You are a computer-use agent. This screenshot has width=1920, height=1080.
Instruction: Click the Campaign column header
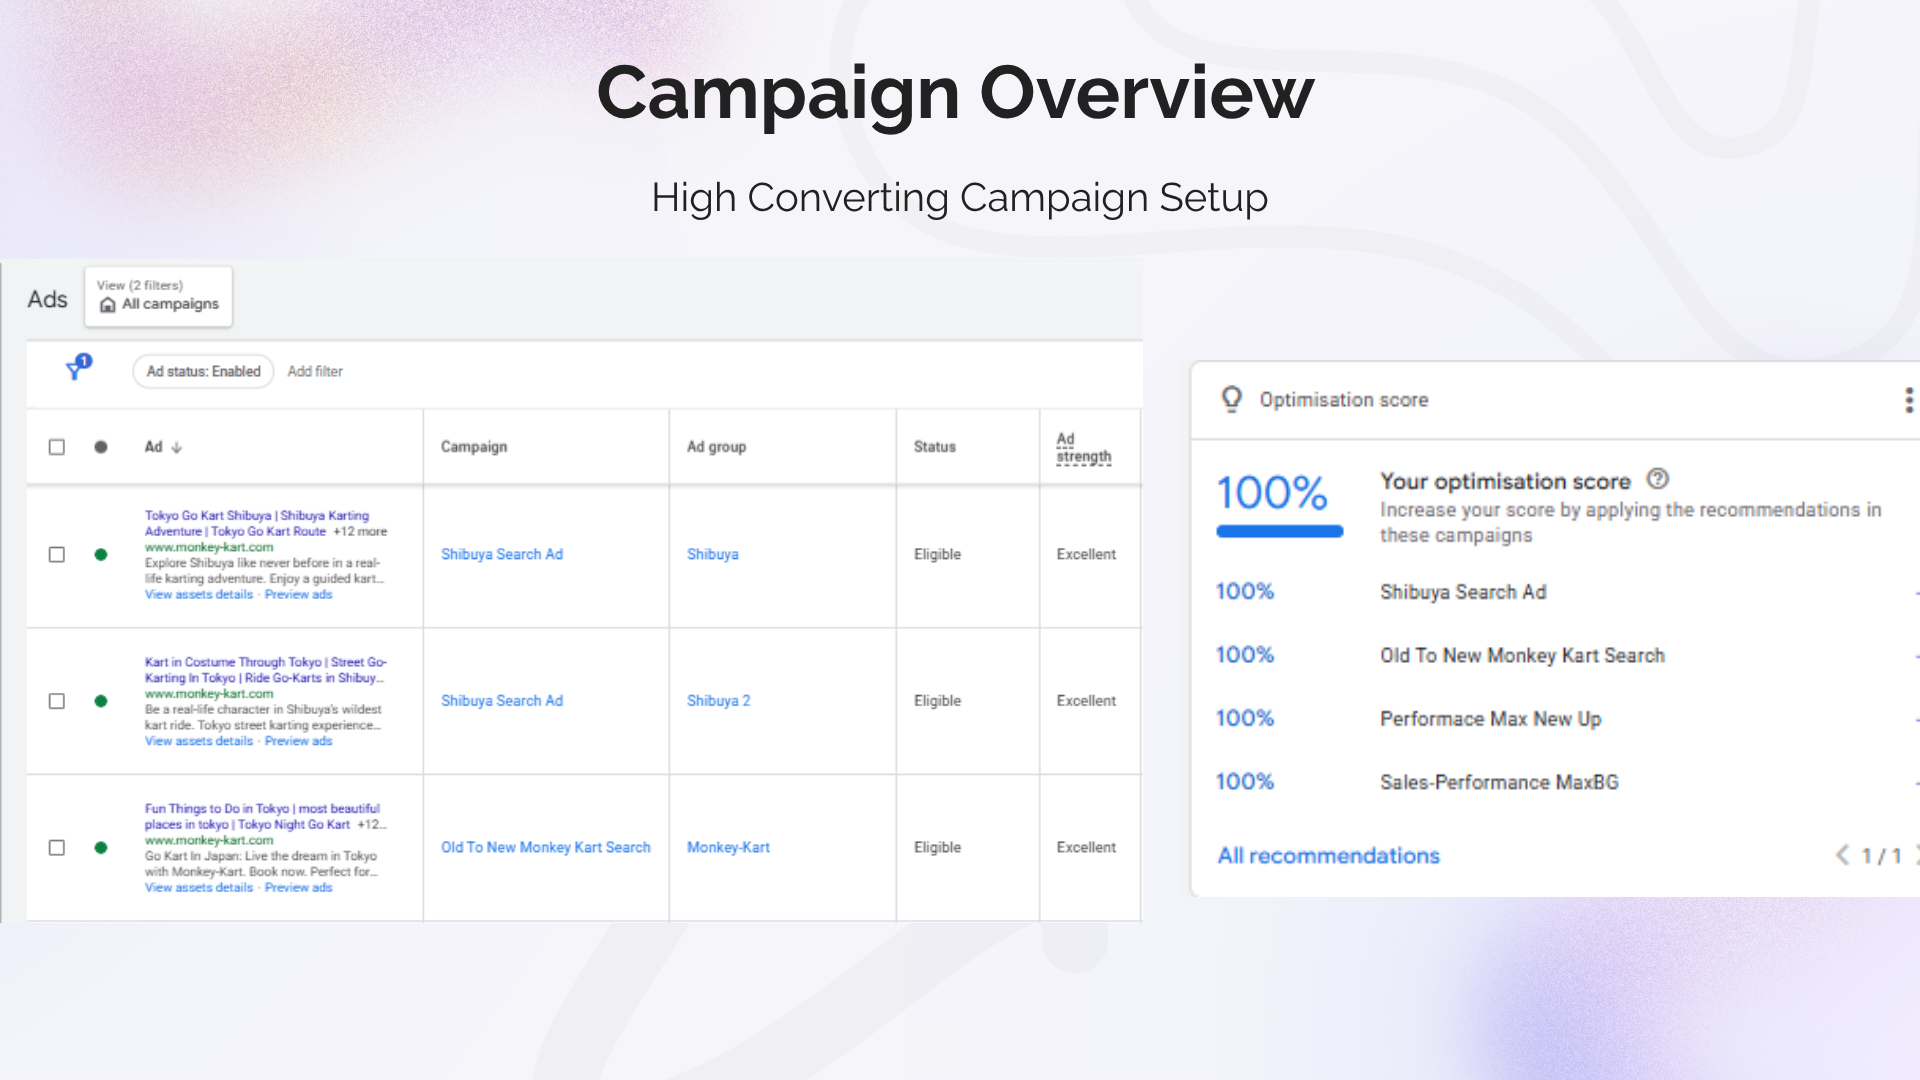(474, 447)
